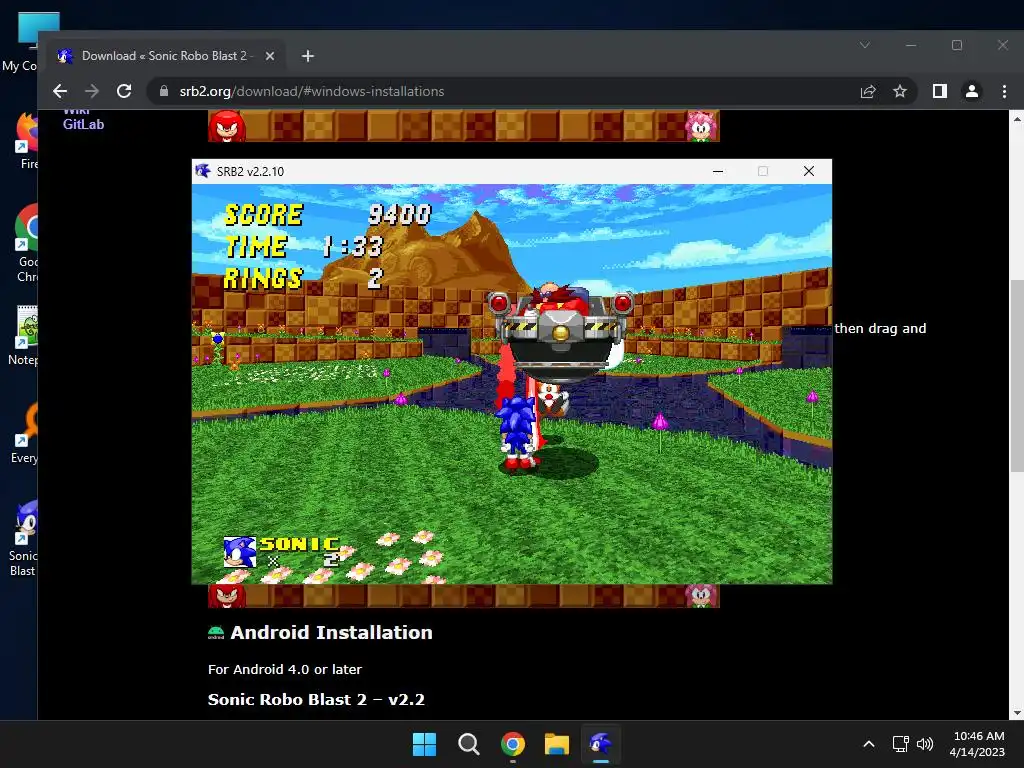This screenshot has height=768, width=1024.
Task: Go back using Chrome's back arrow
Action: (x=60, y=91)
